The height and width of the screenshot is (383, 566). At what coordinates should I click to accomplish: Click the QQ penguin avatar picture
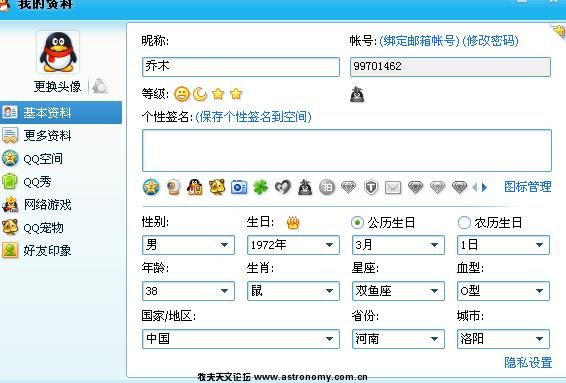point(58,52)
